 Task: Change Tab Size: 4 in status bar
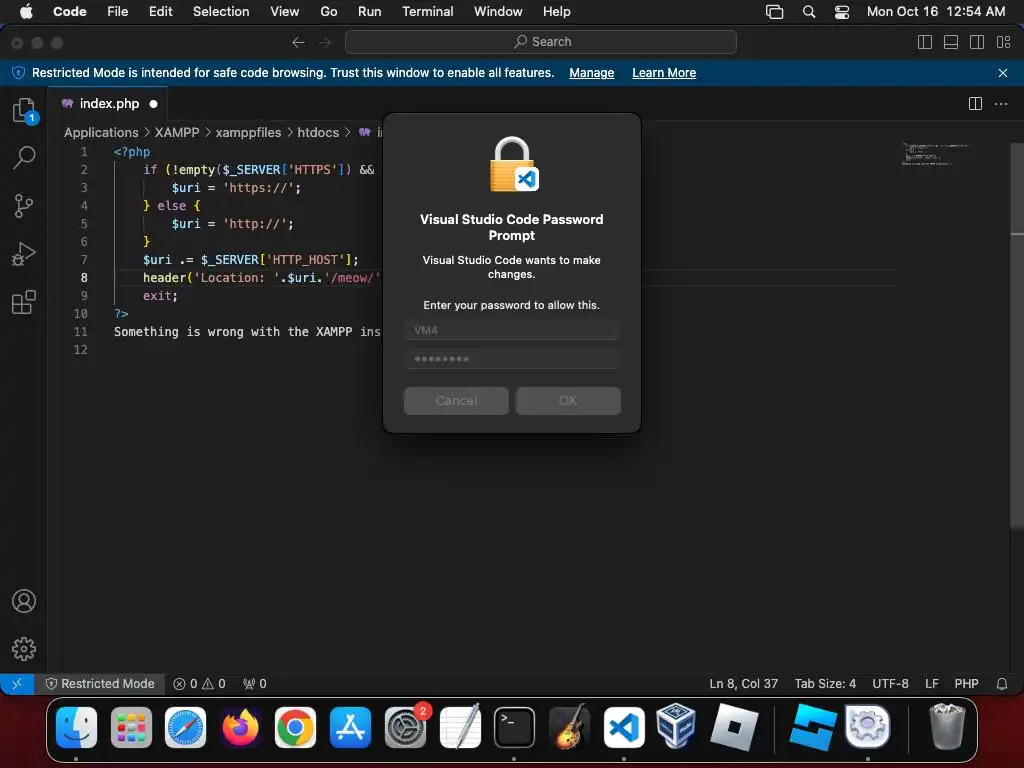coord(825,684)
